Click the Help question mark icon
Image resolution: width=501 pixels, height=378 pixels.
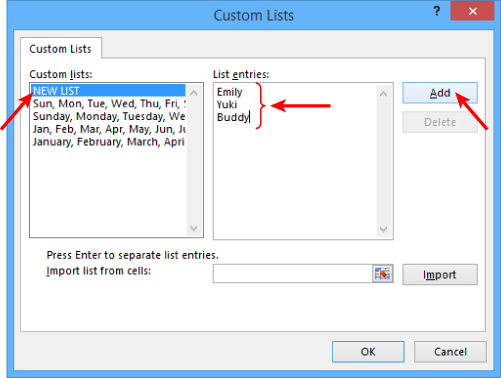437,11
